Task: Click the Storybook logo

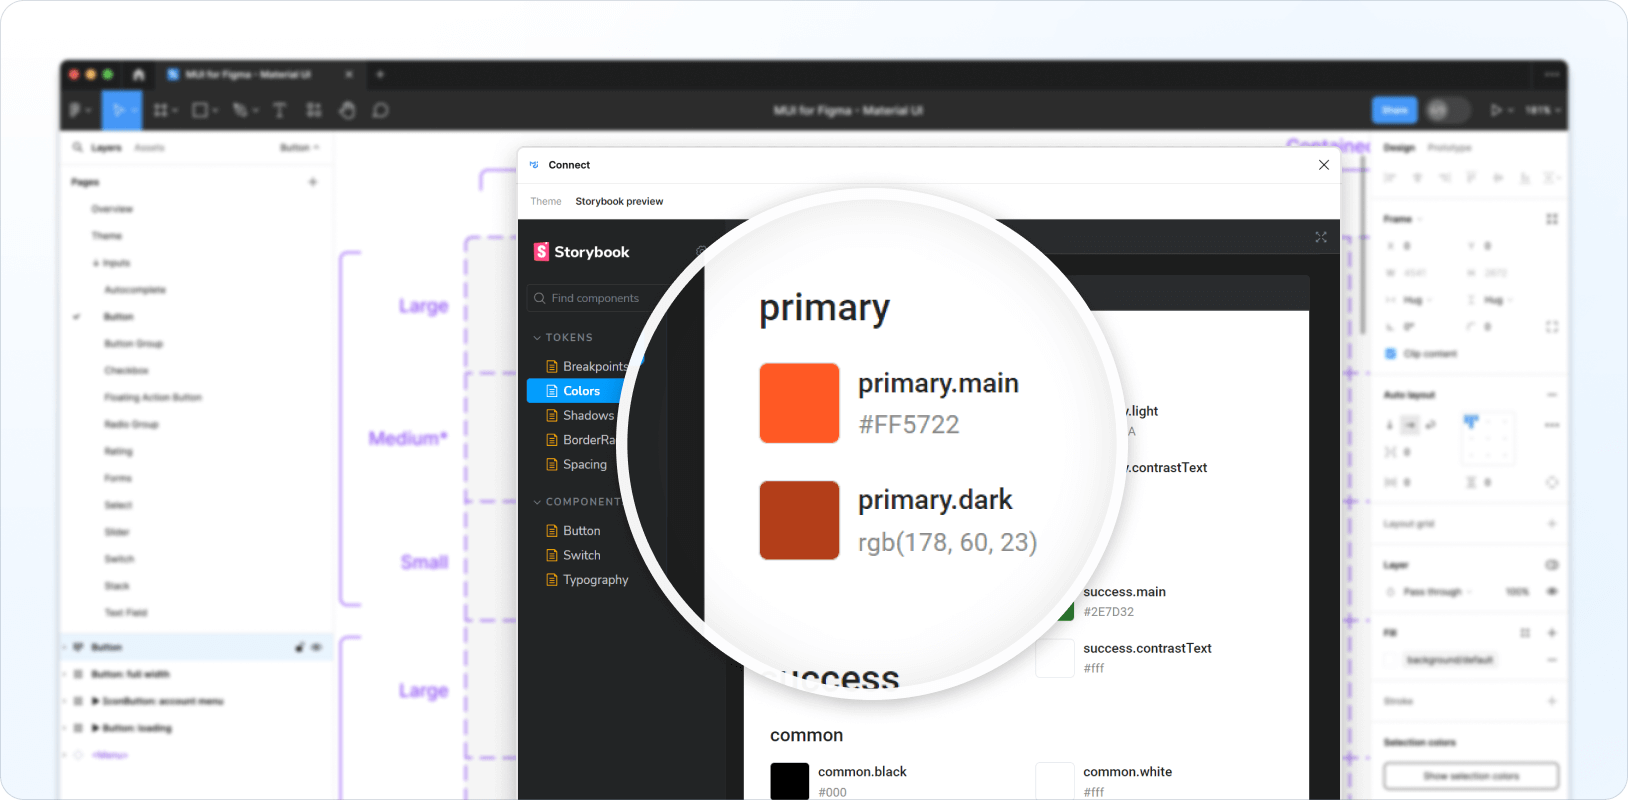Action: [x=582, y=252]
